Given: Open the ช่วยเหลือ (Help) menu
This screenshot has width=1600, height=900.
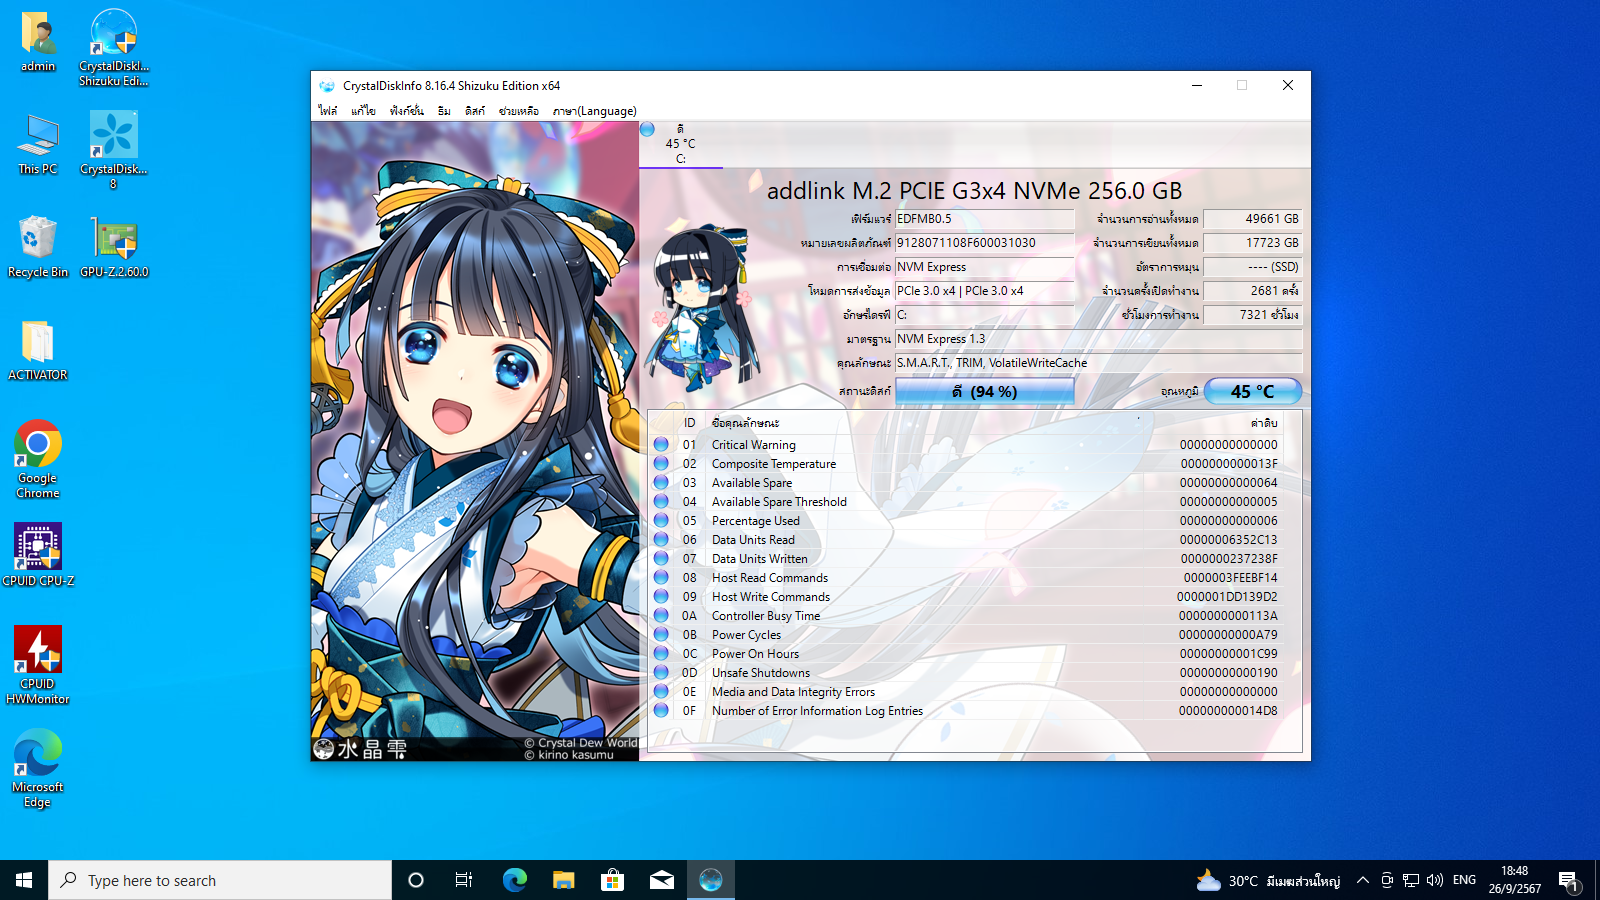Looking at the screenshot, I should (519, 111).
